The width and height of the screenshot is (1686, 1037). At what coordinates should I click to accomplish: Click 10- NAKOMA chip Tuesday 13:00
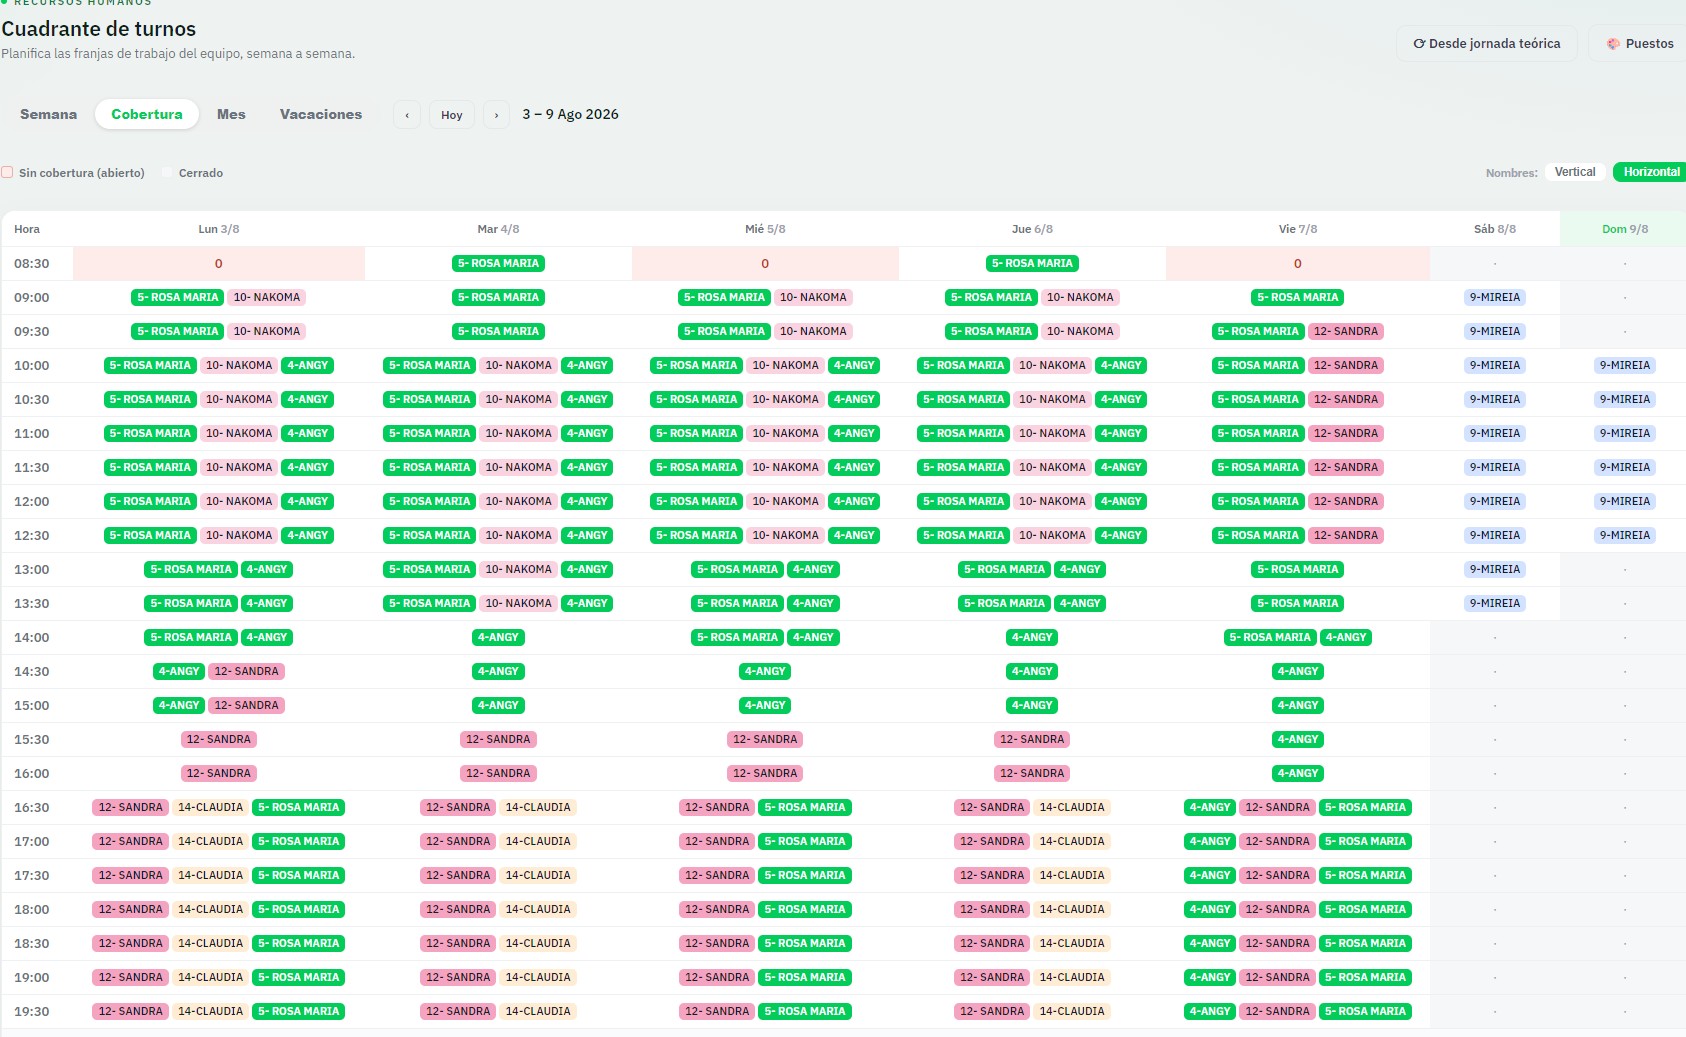518,570
